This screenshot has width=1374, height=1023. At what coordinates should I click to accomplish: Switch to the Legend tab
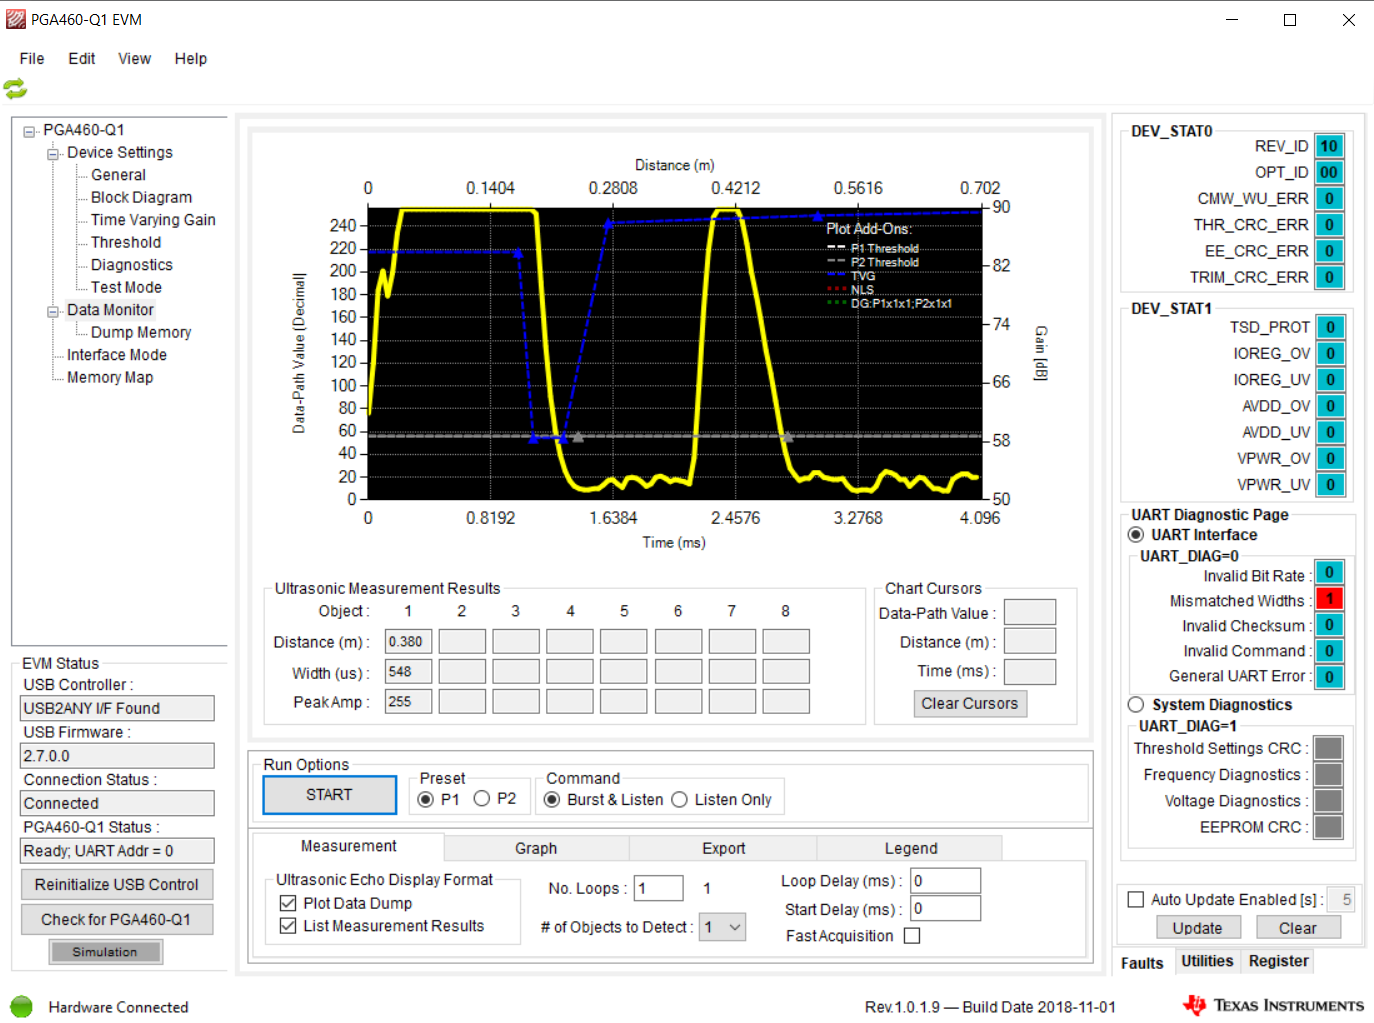[x=911, y=848]
